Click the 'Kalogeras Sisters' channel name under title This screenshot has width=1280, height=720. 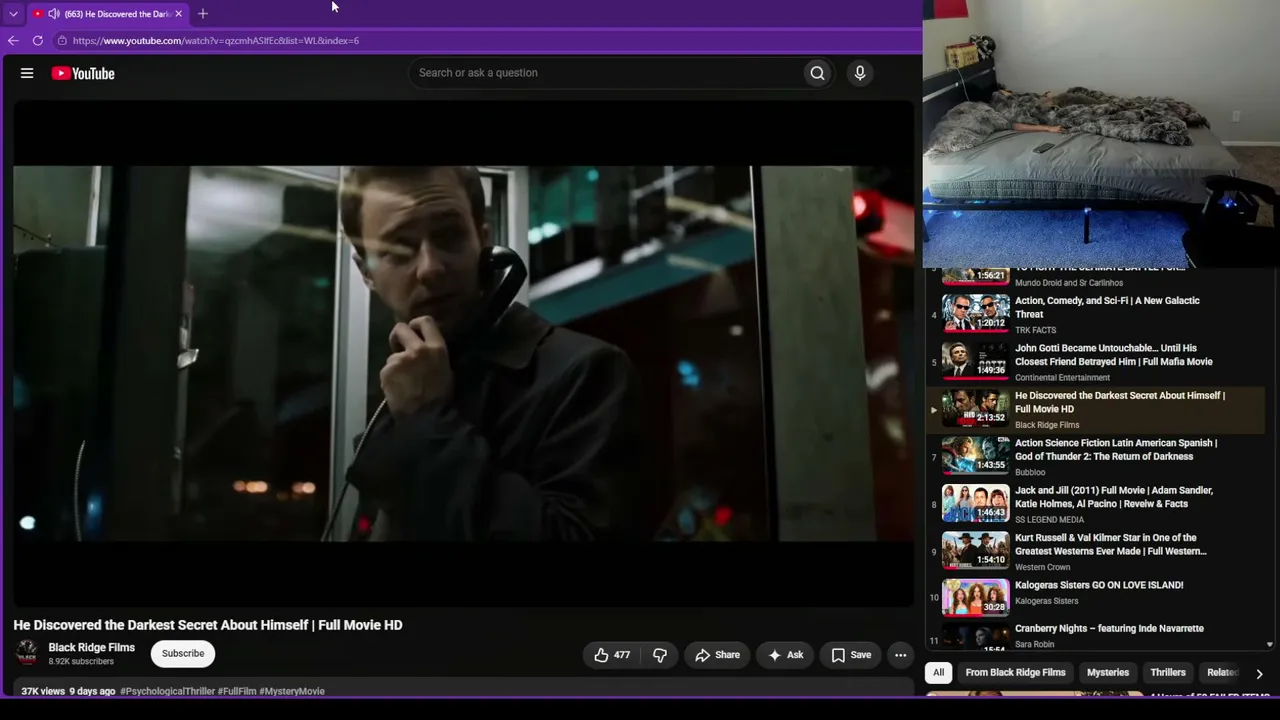pyautogui.click(x=1046, y=601)
